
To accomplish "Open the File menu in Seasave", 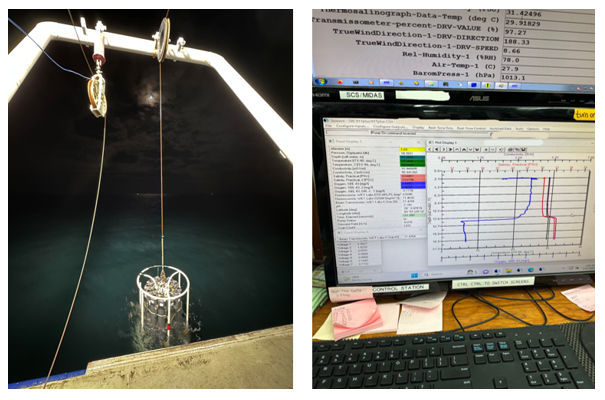I will (x=328, y=126).
